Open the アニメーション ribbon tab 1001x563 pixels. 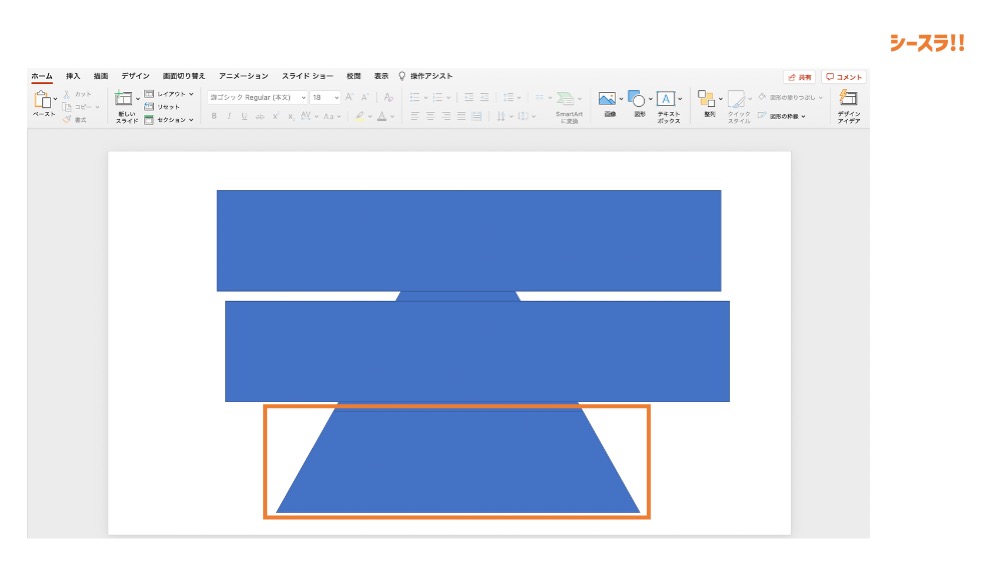(x=244, y=76)
